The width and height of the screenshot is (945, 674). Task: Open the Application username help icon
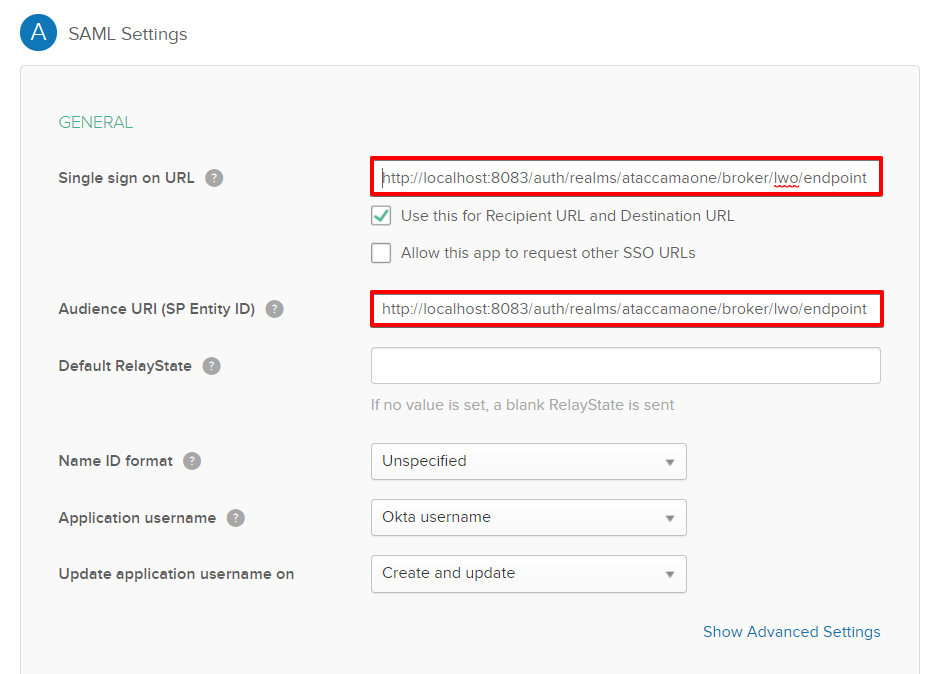pyautogui.click(x=235, y=518)
